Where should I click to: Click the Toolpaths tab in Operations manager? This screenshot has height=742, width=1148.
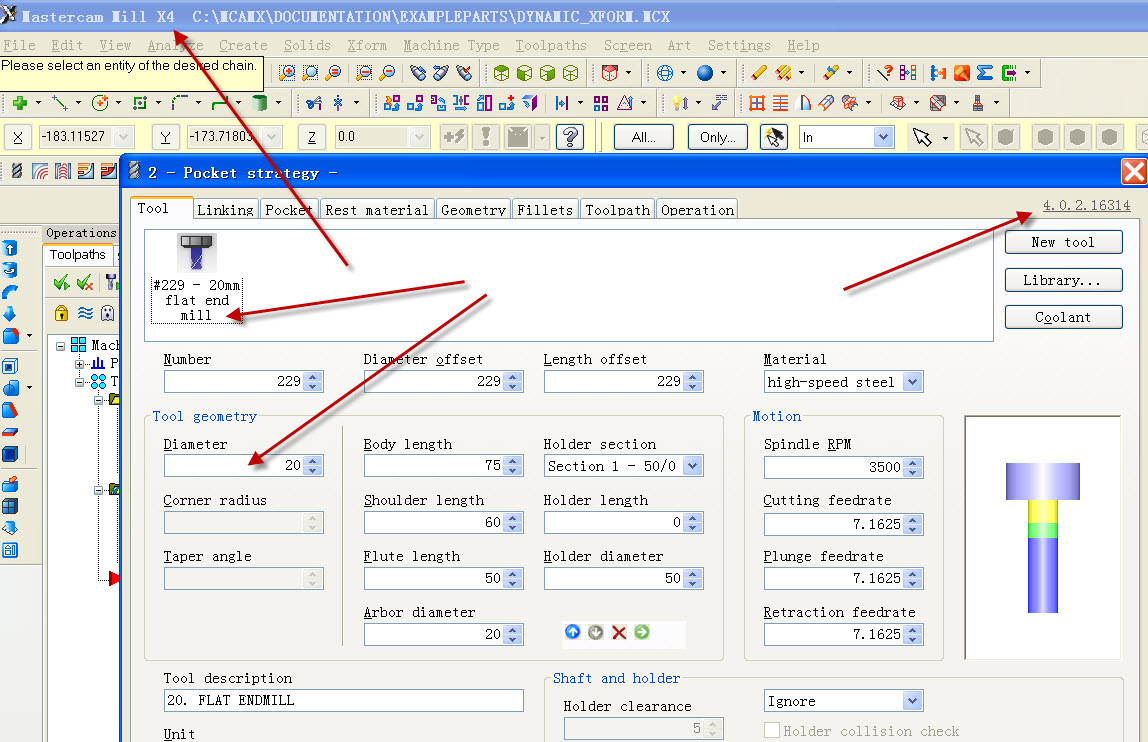click(78, 255)
